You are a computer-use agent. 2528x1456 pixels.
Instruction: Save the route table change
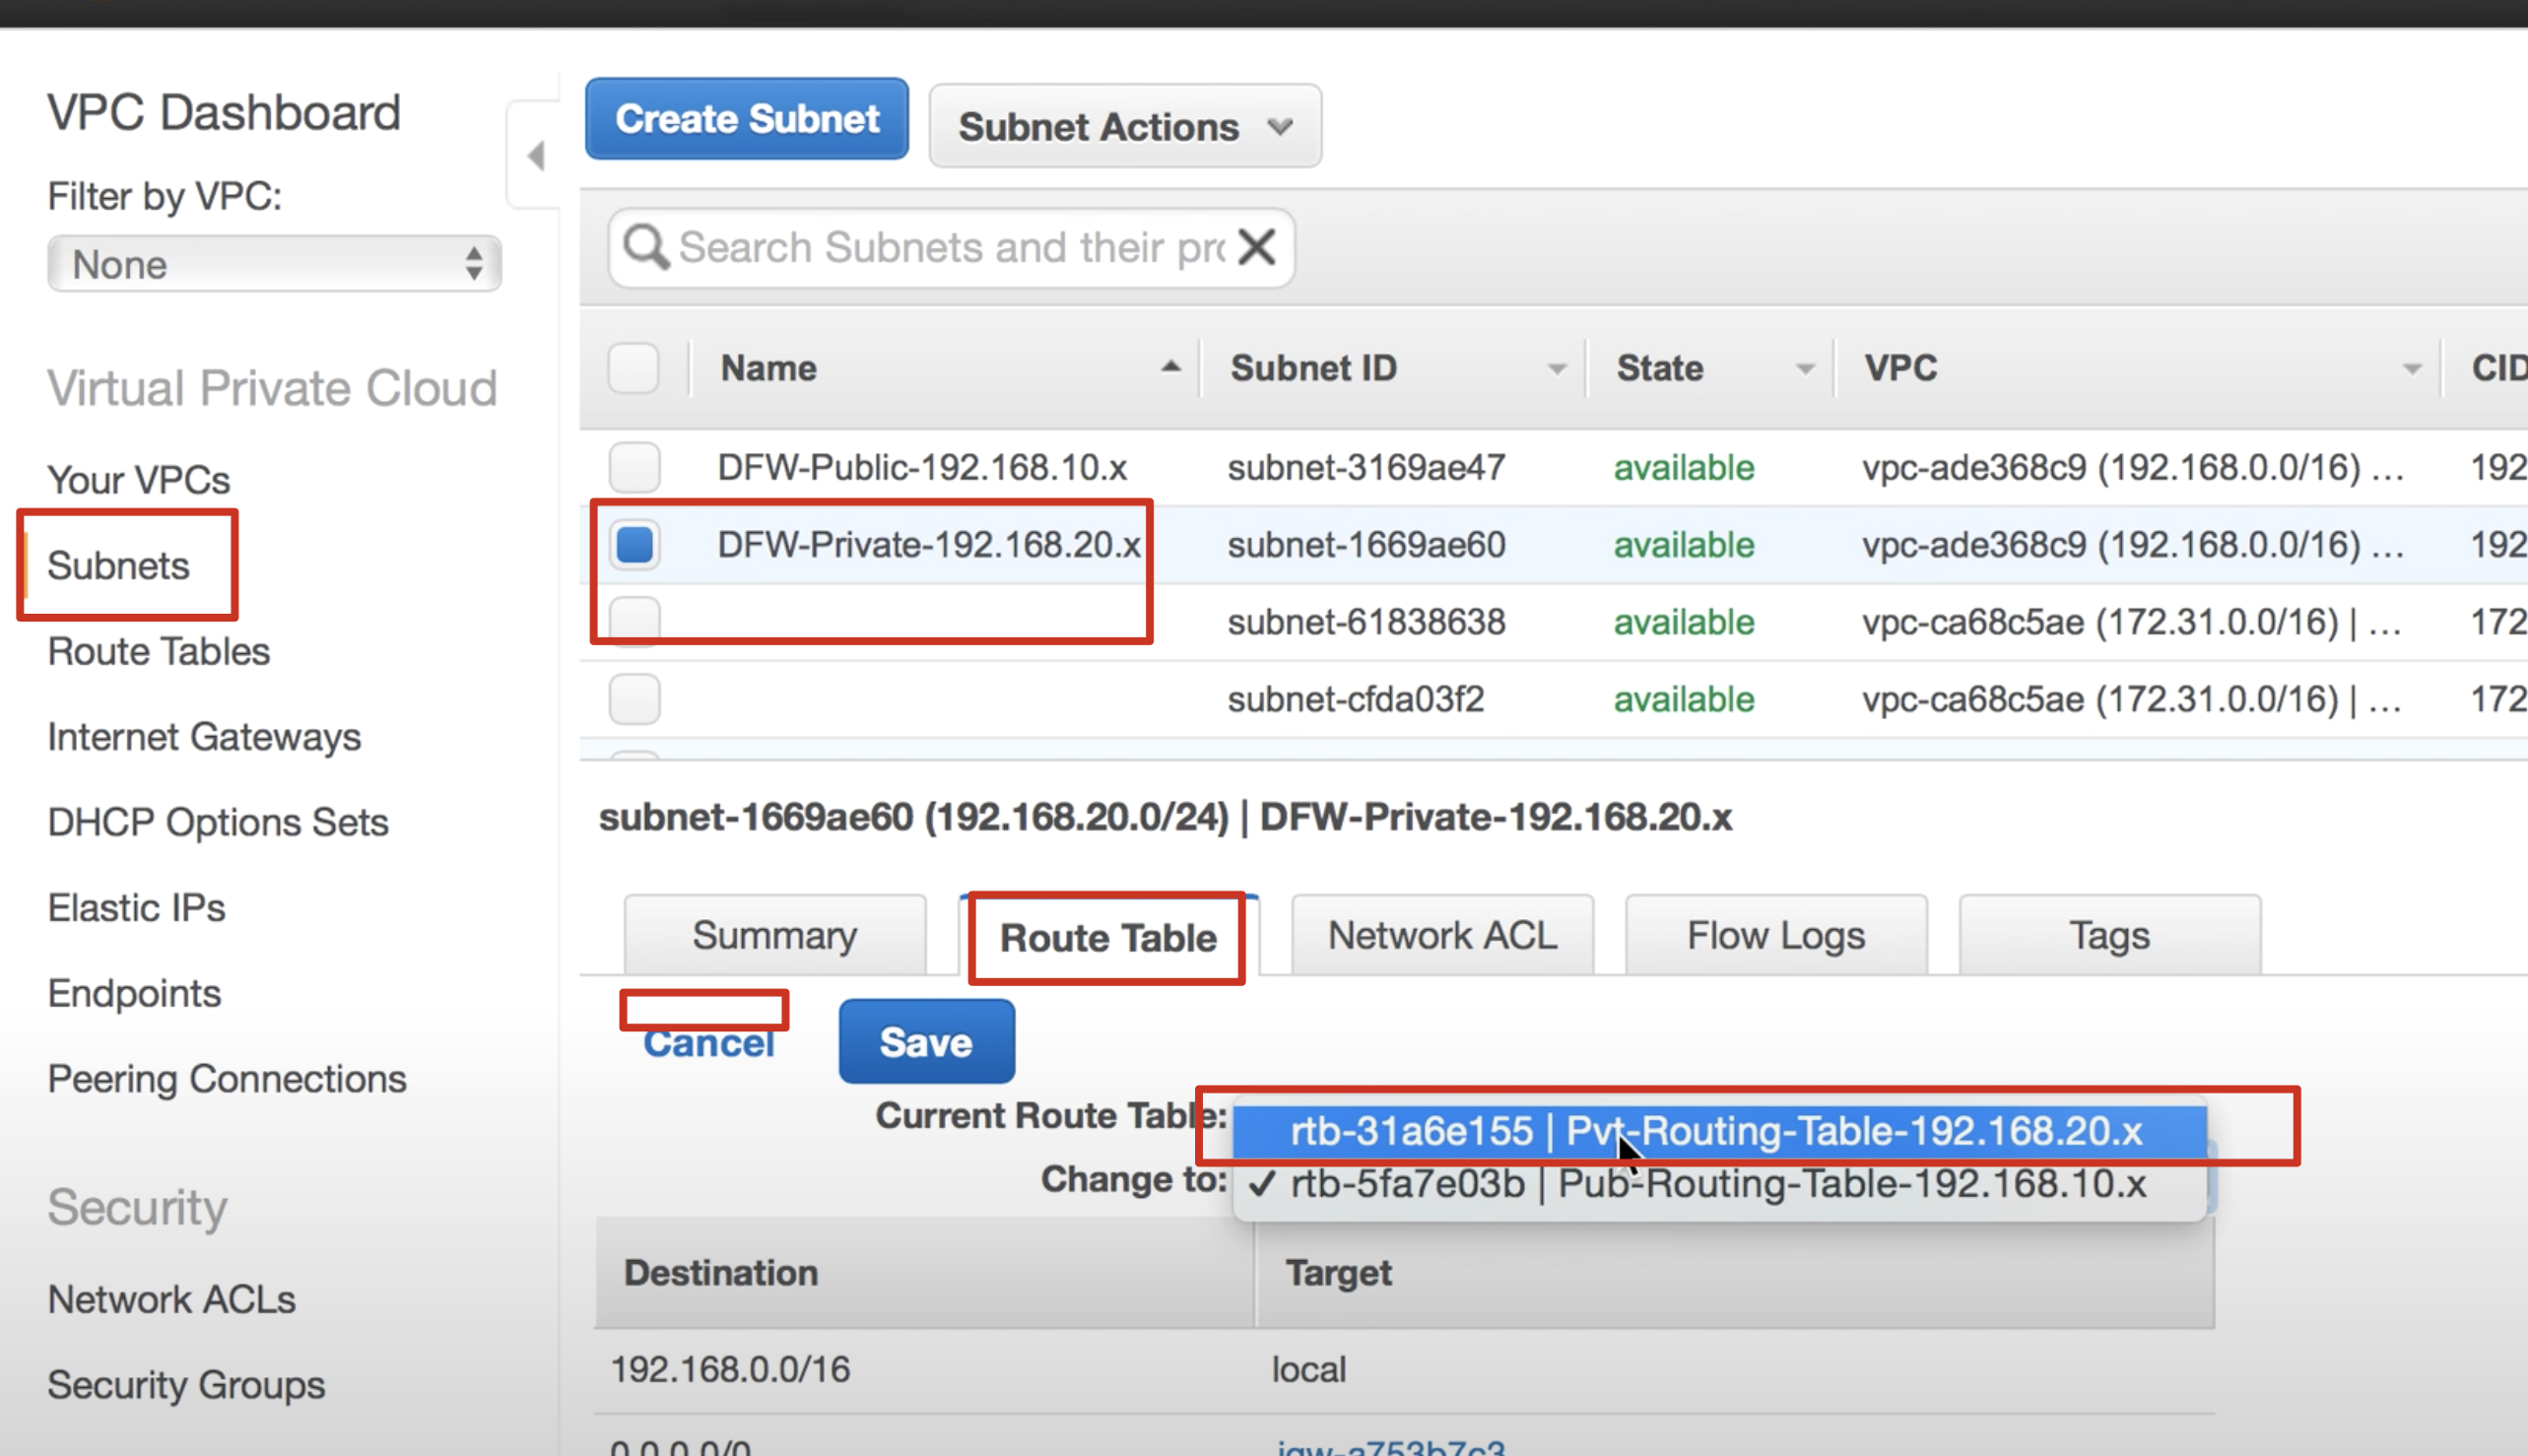point(926,1042)
